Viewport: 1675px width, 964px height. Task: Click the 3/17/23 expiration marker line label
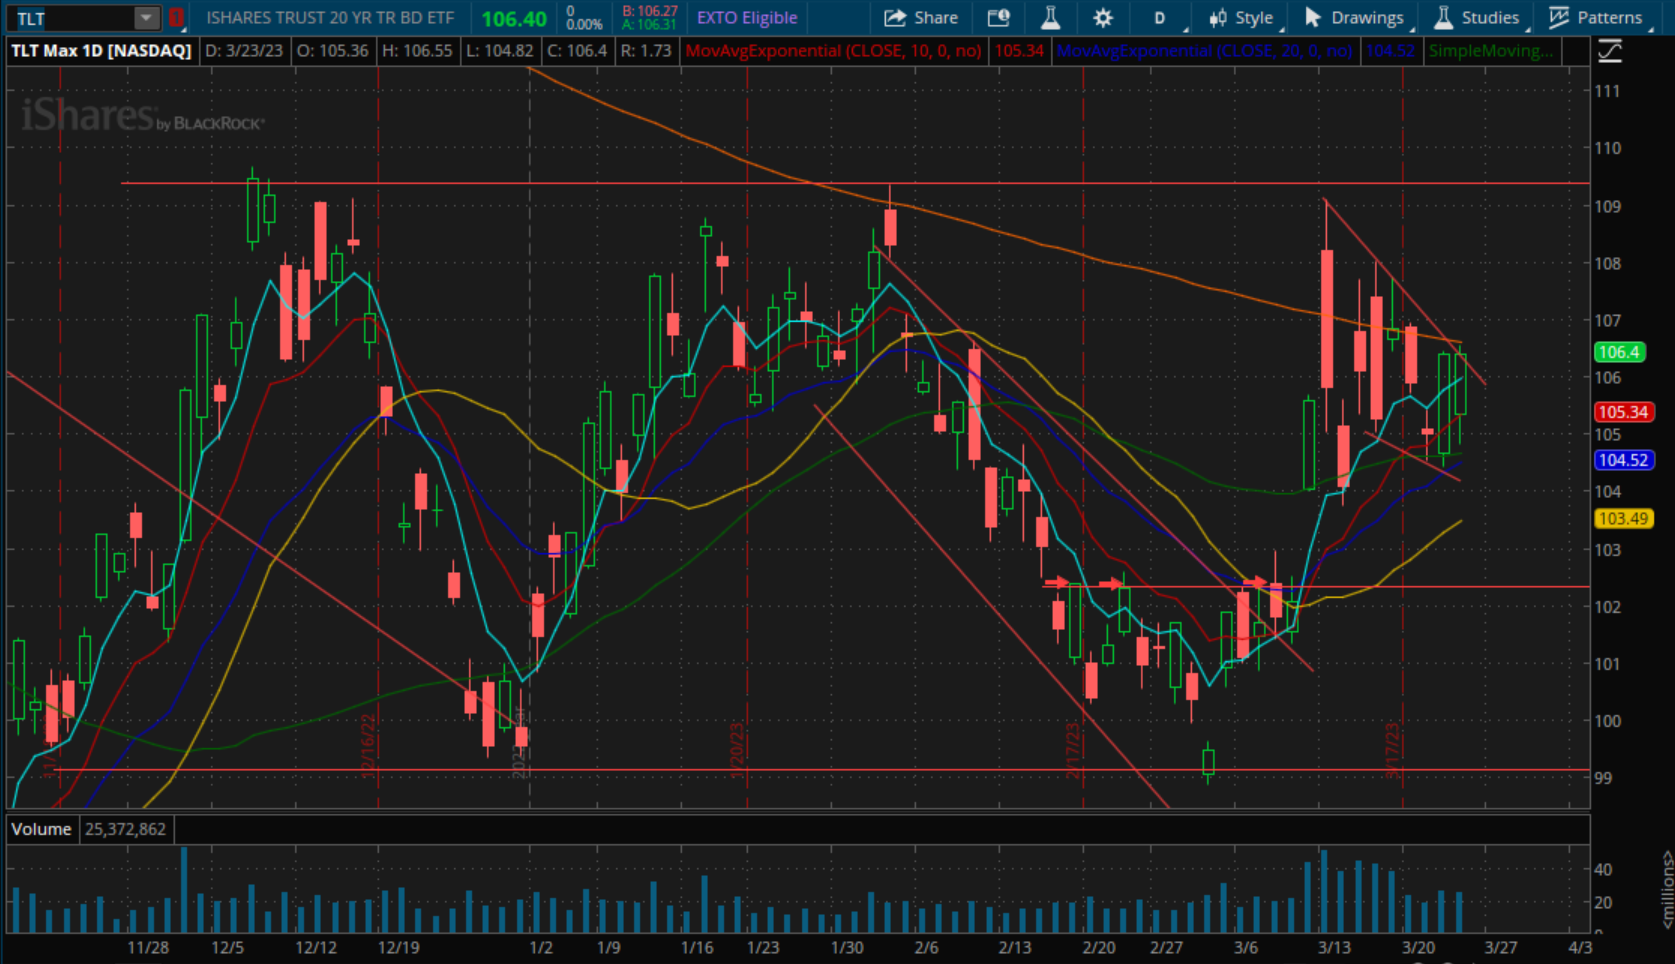[1392, 750]
